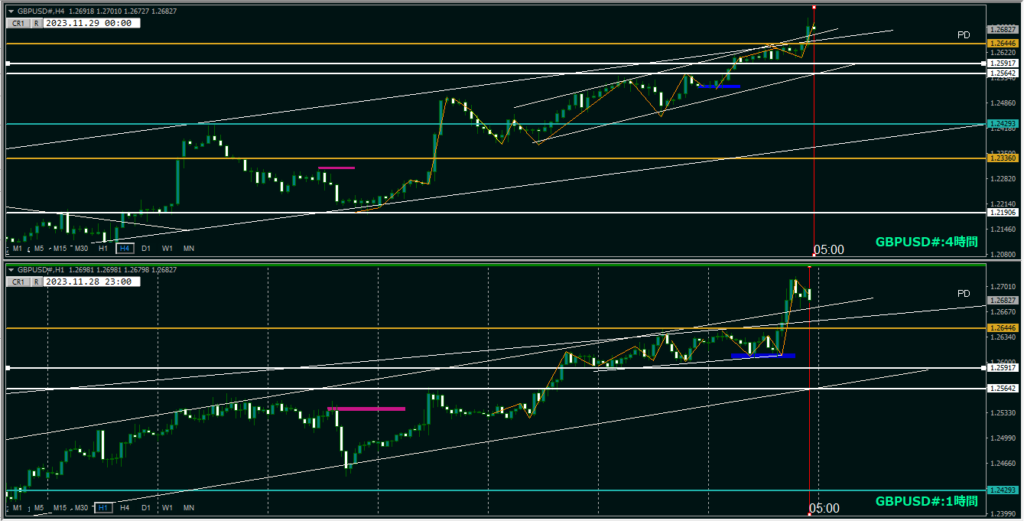Click the 1.25917 price label on upper chart
Viewport: 1024px width, 521px height.
point(1002,63)
